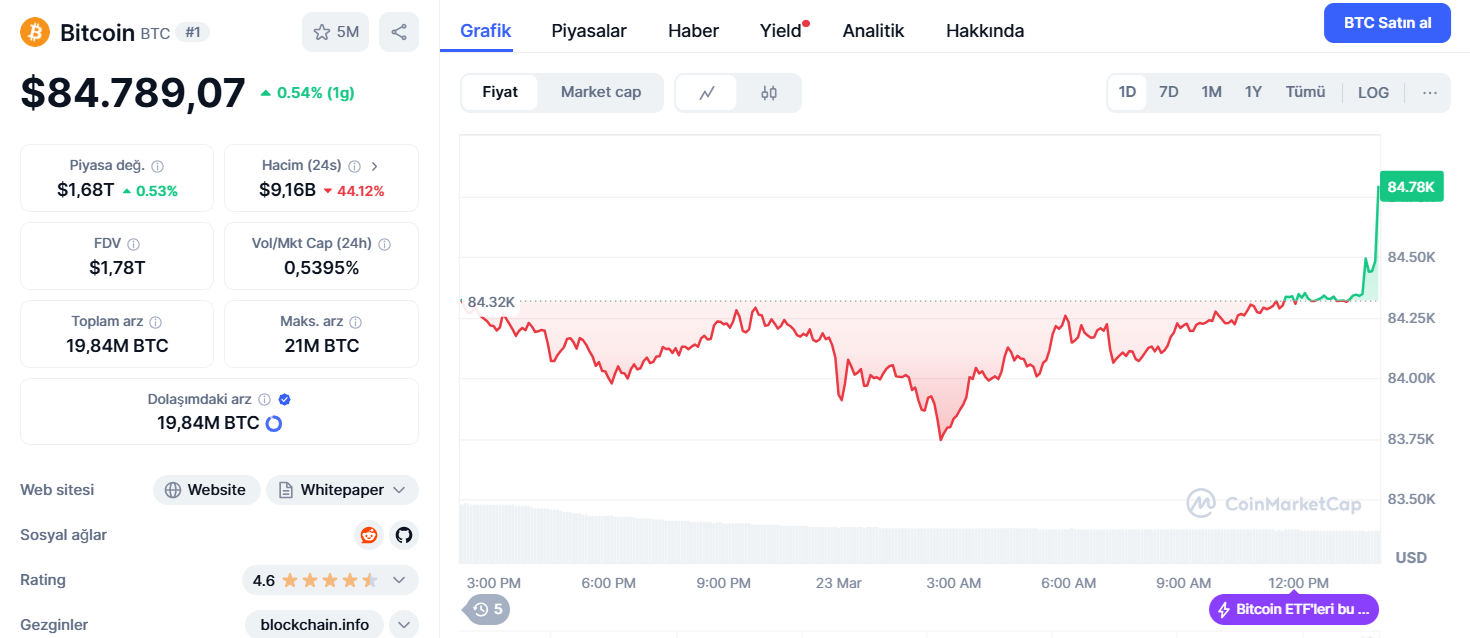Open info icon next to Hacim (24s)
The image size is (1470, 638).
click(x=355, y=166)
